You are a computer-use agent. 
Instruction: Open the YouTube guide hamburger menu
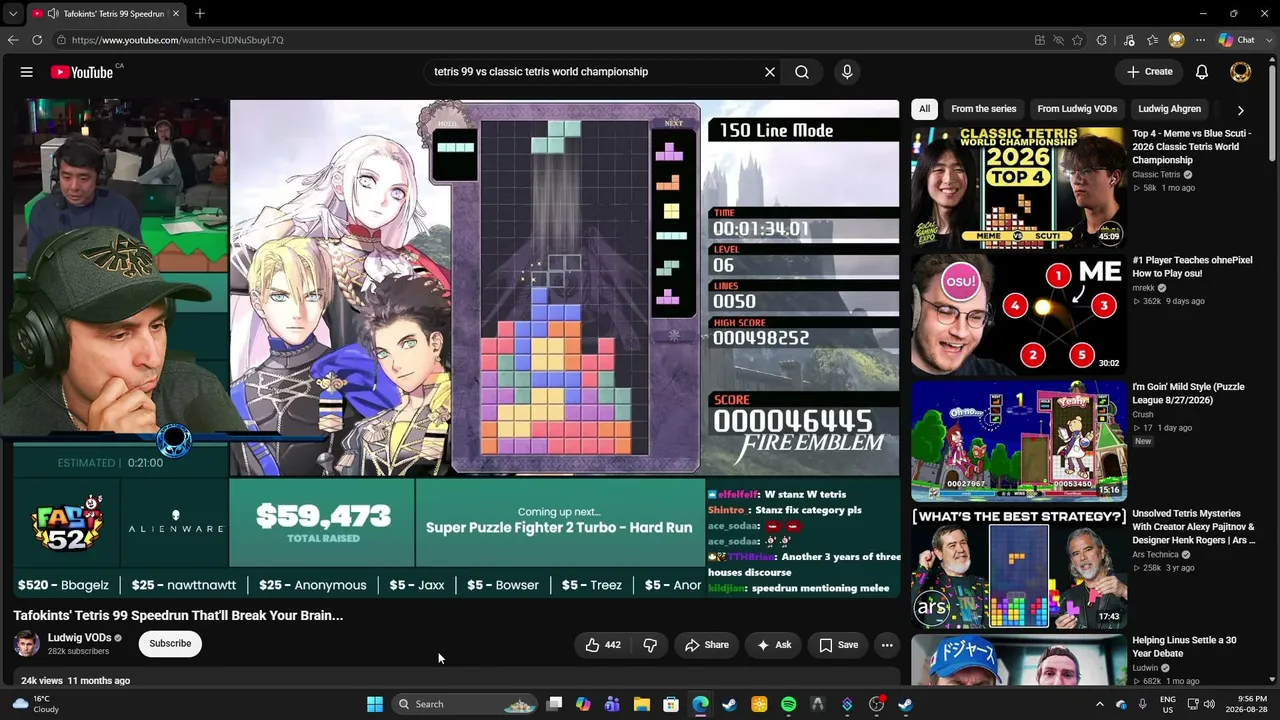pyautogui.click(x=27, y=72)
